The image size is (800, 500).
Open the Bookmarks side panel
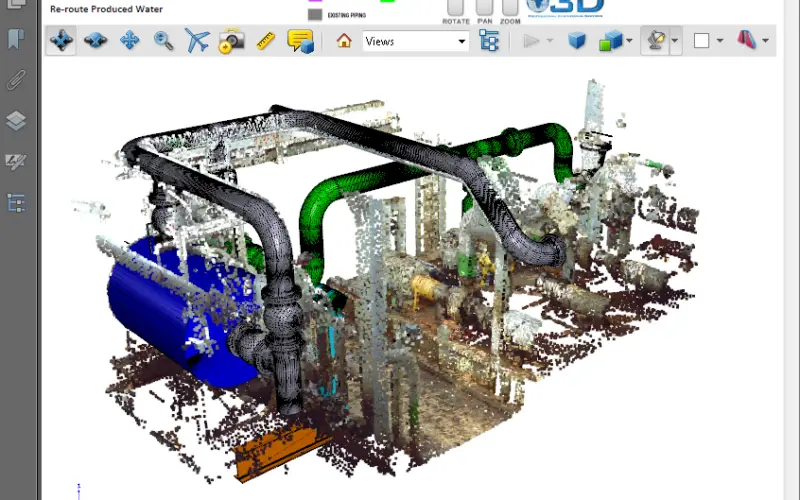[x=16, y=39]
